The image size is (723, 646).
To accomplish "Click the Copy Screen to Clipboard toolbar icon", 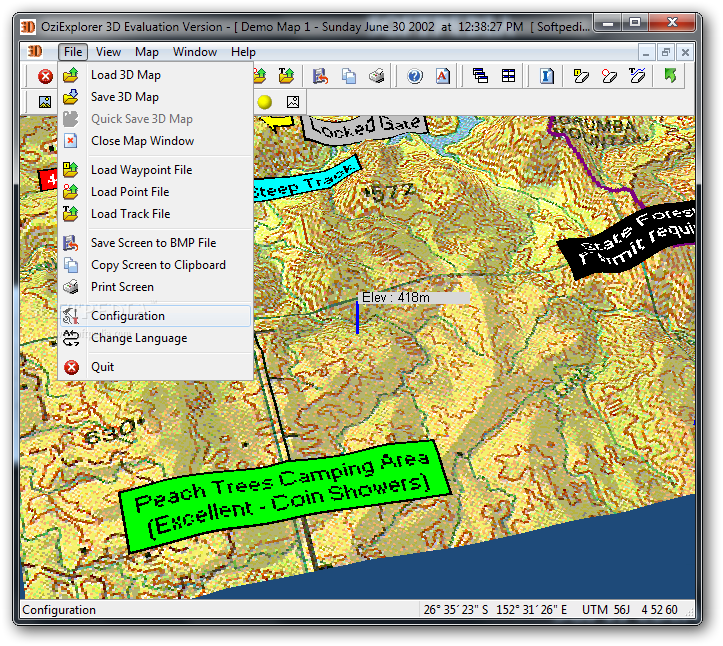I will [349, 76].
